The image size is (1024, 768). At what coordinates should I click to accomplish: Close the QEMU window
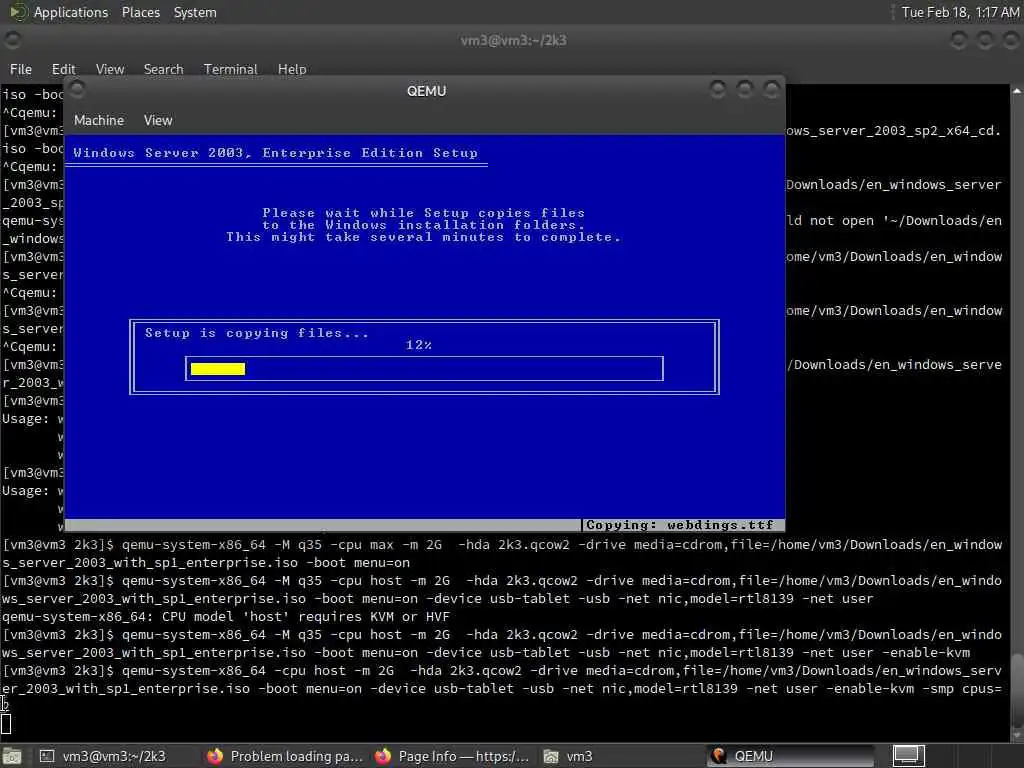click(x=771, y=89)
